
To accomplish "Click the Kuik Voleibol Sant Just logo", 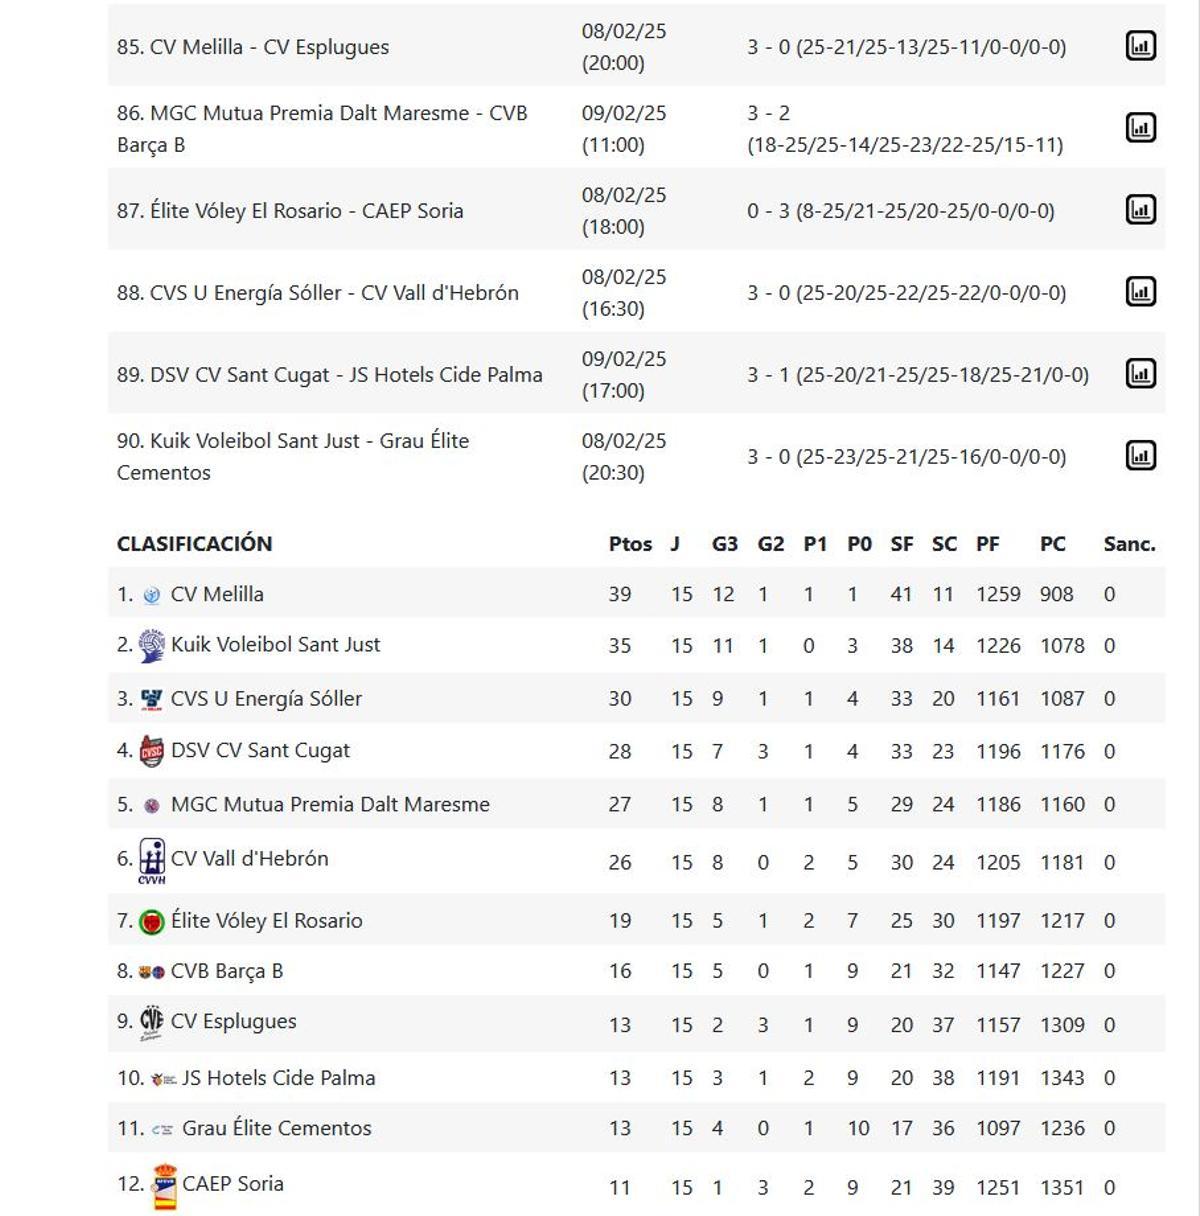I will [151, 645].
